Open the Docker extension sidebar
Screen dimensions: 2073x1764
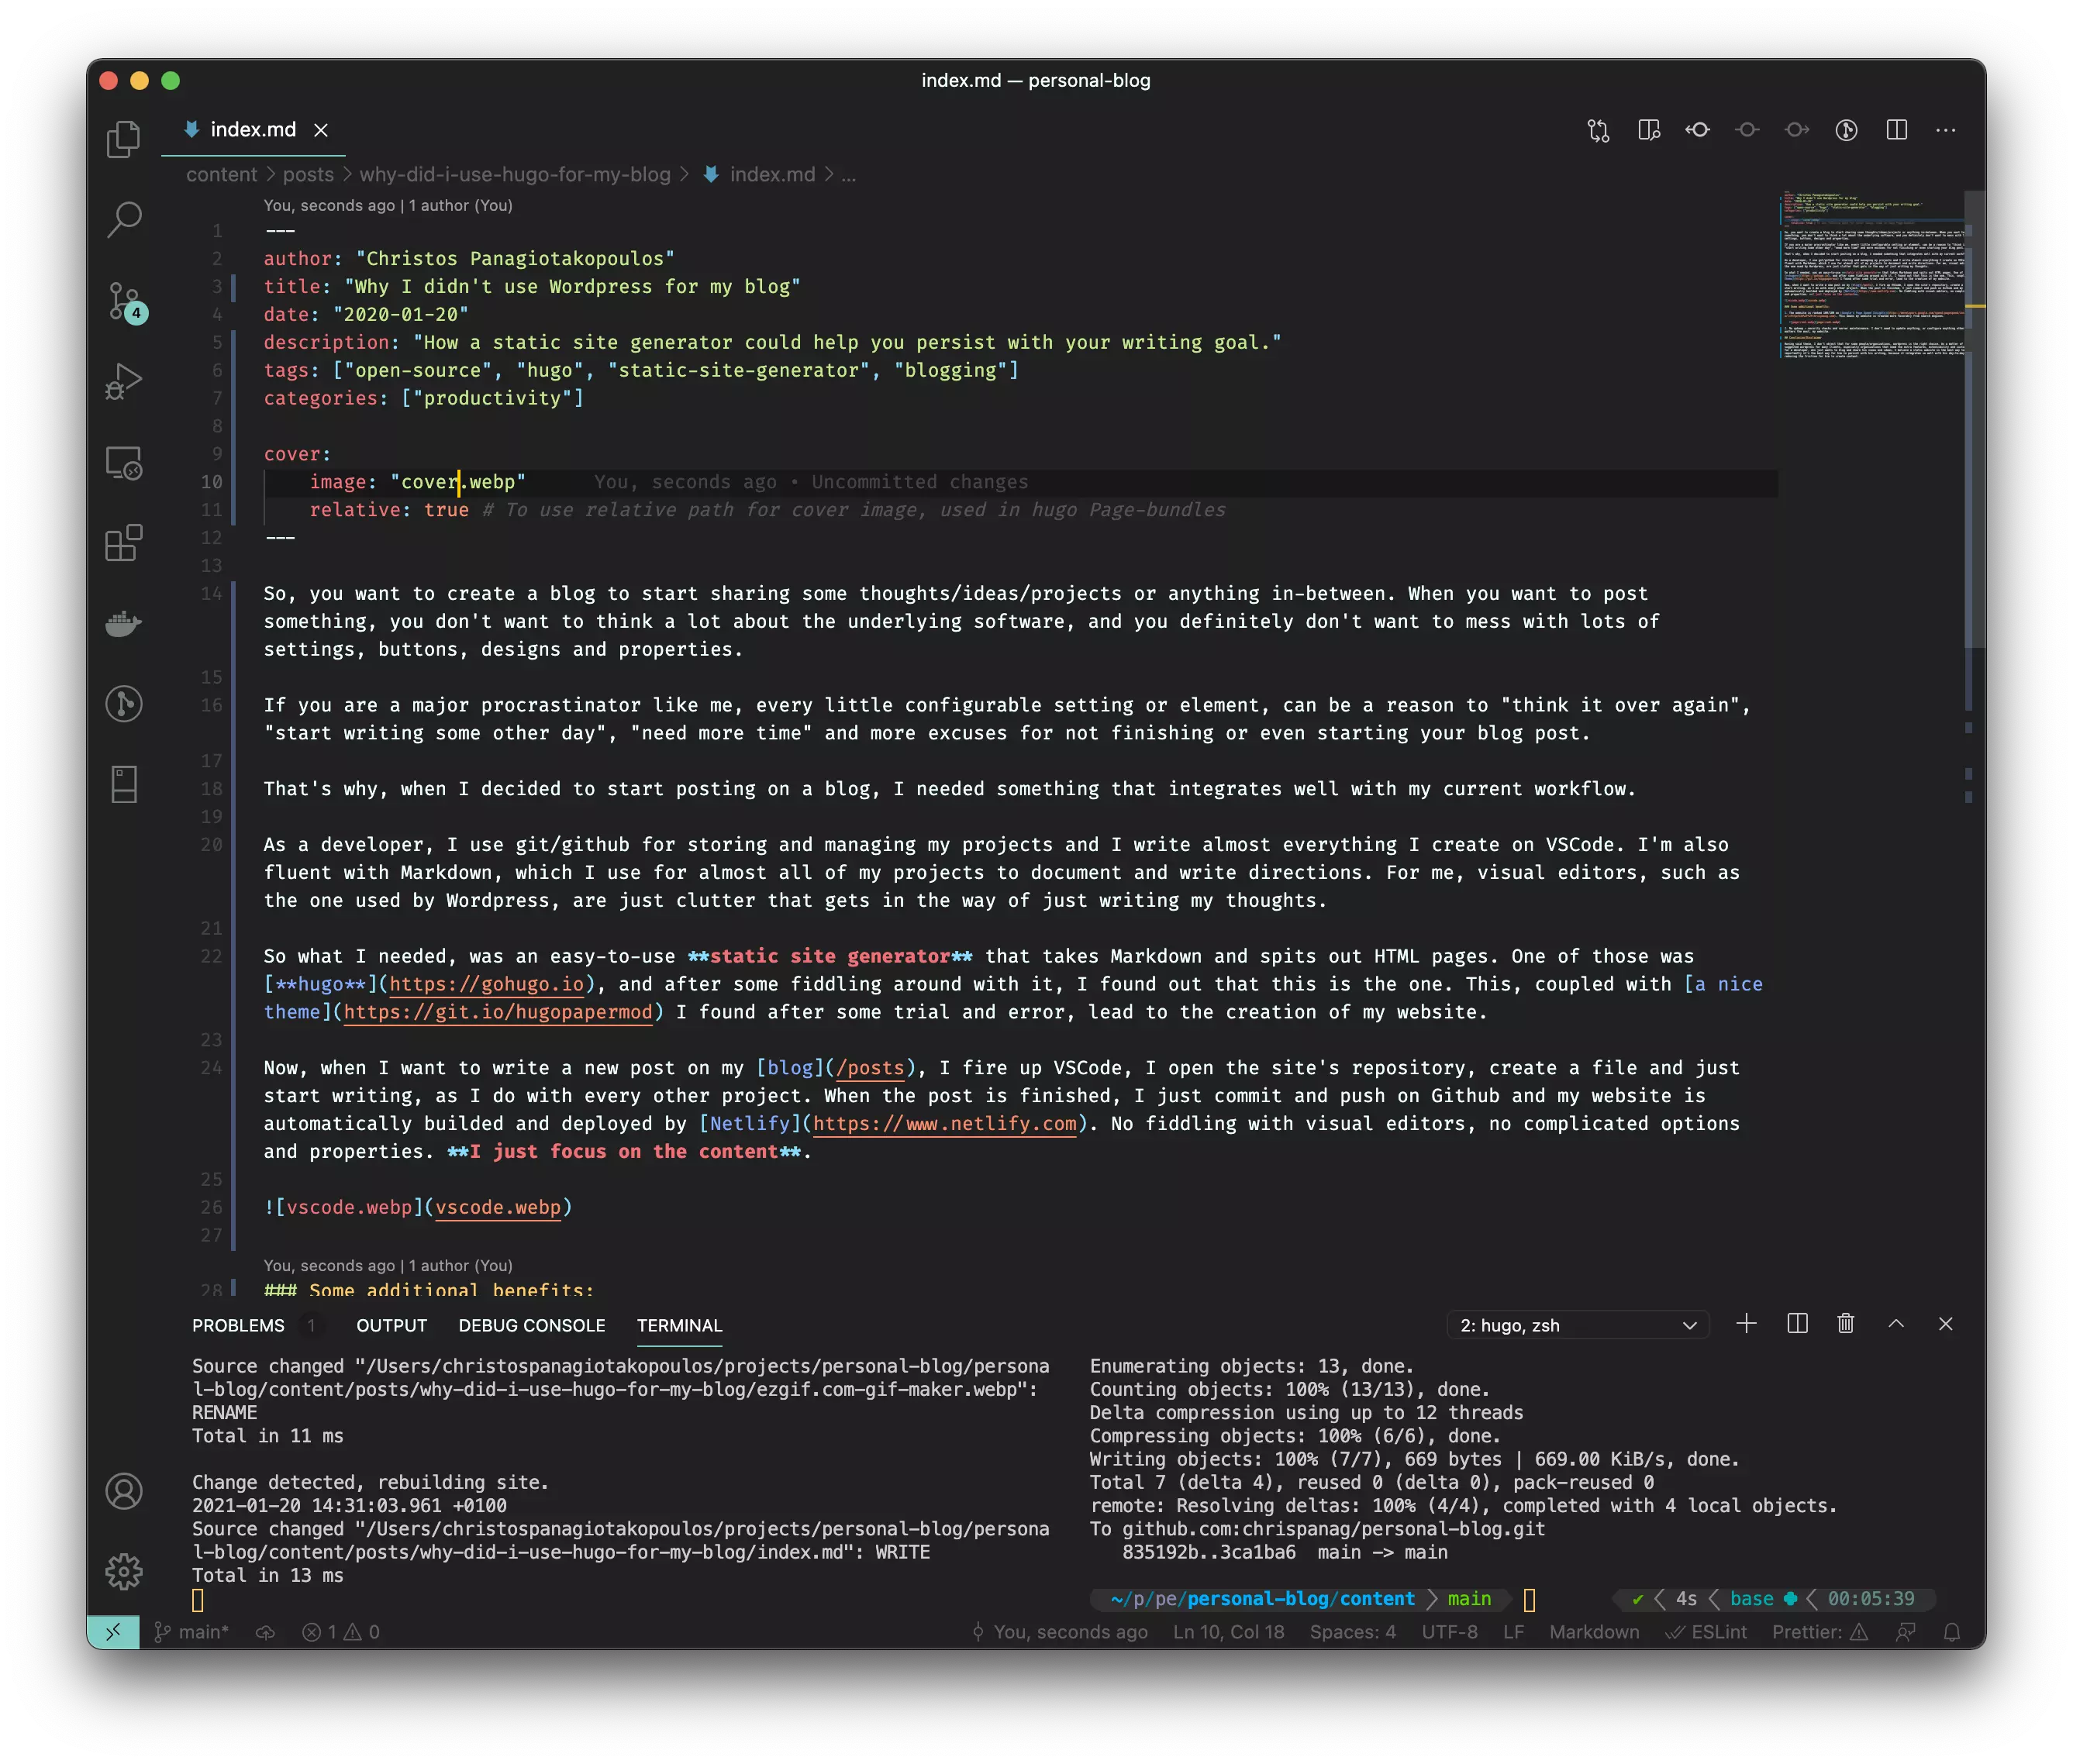(x=124, y=623)
